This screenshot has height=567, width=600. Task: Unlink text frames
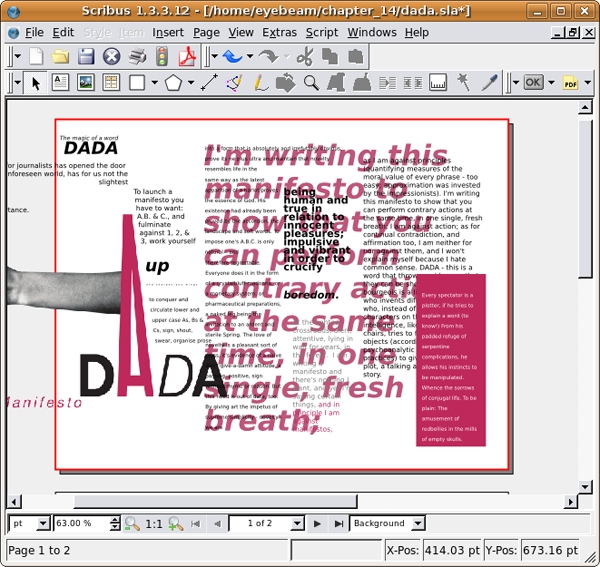[412, 83]
